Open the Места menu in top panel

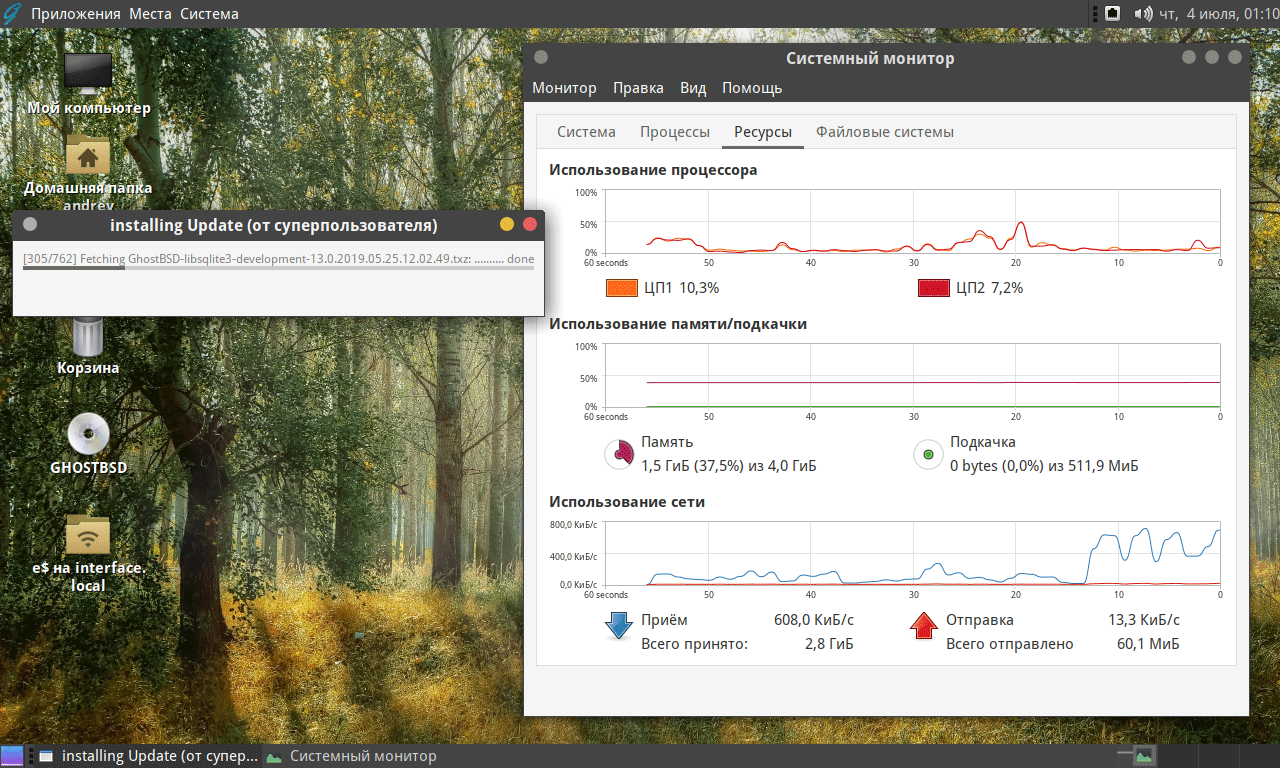(x=152, y=14)
